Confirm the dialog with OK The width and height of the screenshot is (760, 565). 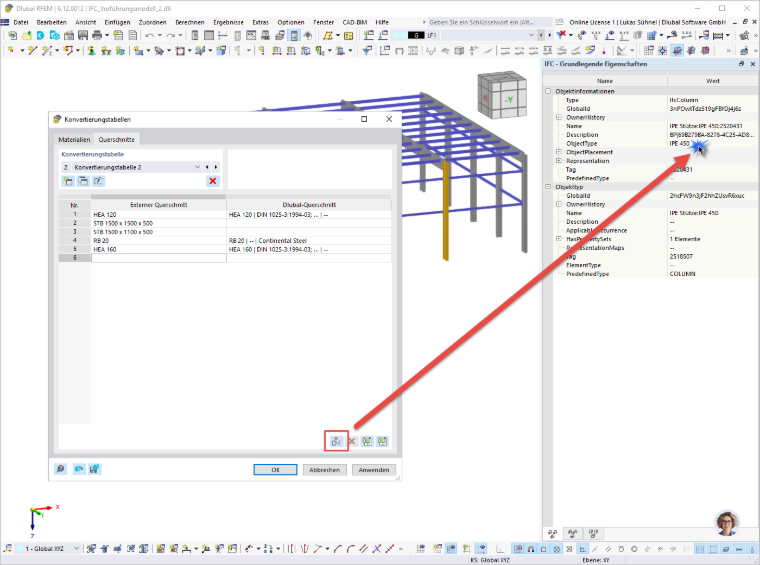point(275,470)
